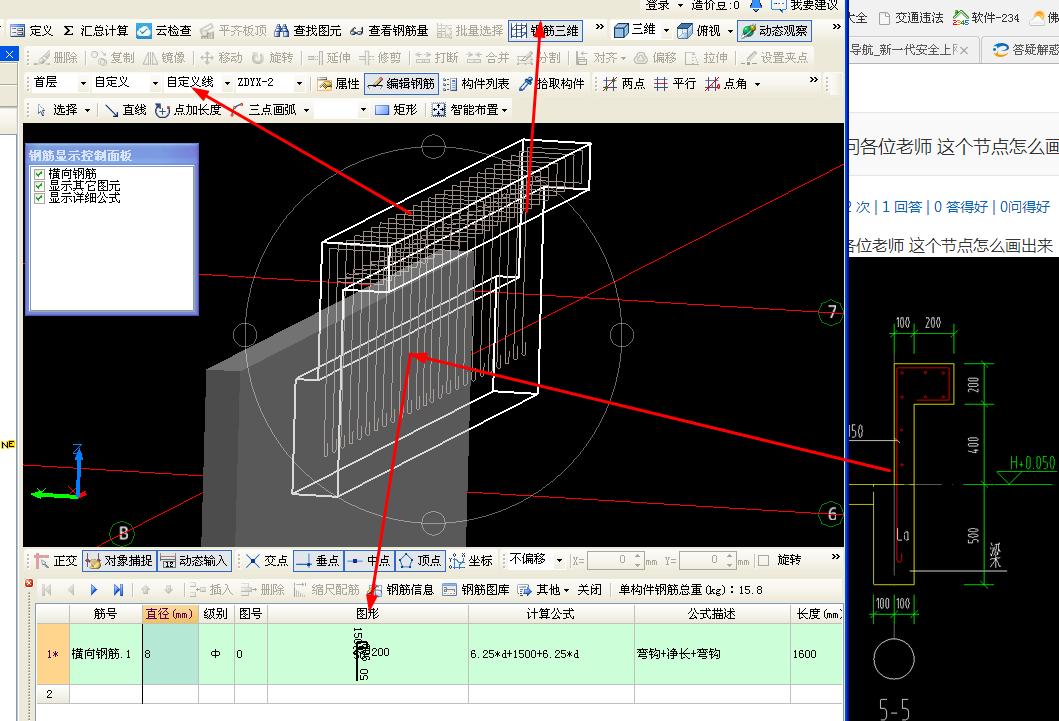Image resolution: width=1059 pixels, height=721 pixels.
Task: Switch to 答疑解惑 browser tab
Action: pyautogui.click(x=1025, y=50)
